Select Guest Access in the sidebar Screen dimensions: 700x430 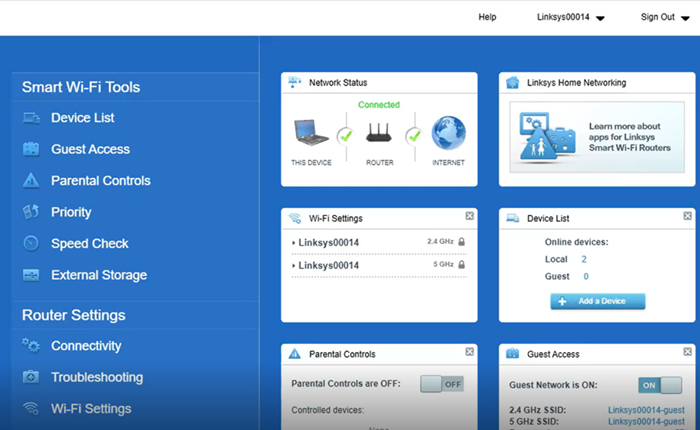[x=90, y=149]
